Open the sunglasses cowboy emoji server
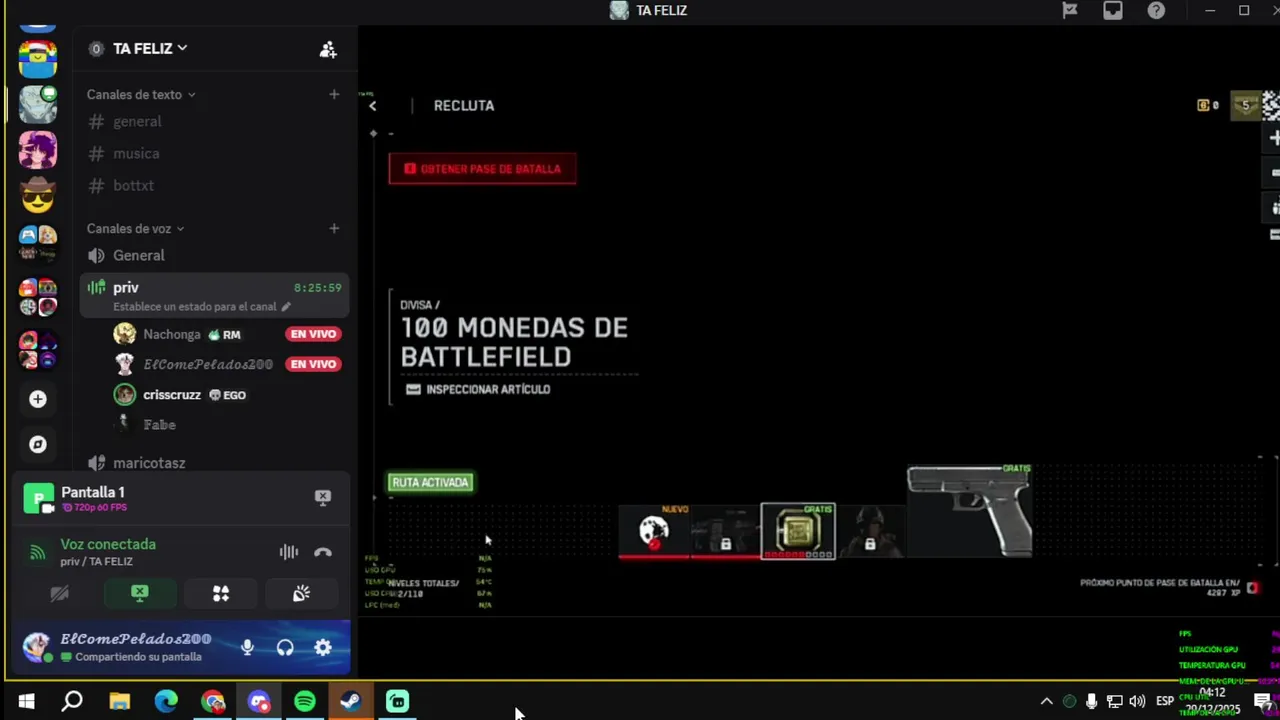This screenshot has height=720, width=1280. 38,196
